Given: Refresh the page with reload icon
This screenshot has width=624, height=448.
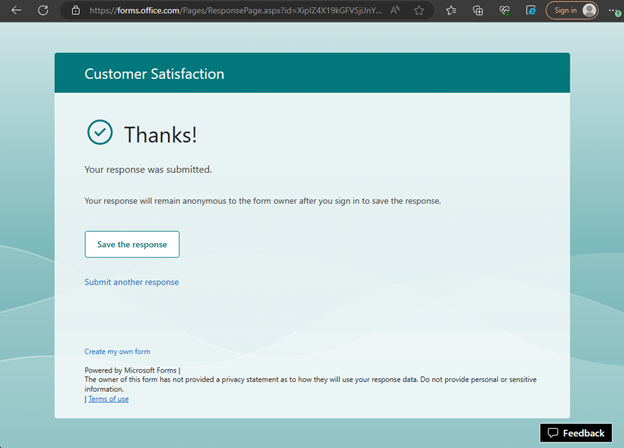Looking at the screenshot, I should [x=42, y=10].
